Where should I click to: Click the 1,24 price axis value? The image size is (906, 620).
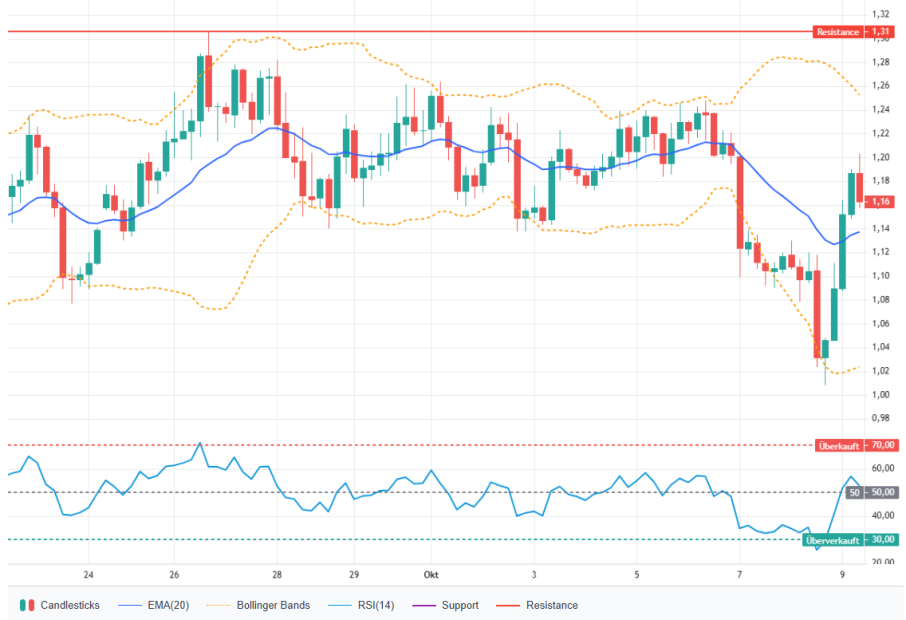881,109
